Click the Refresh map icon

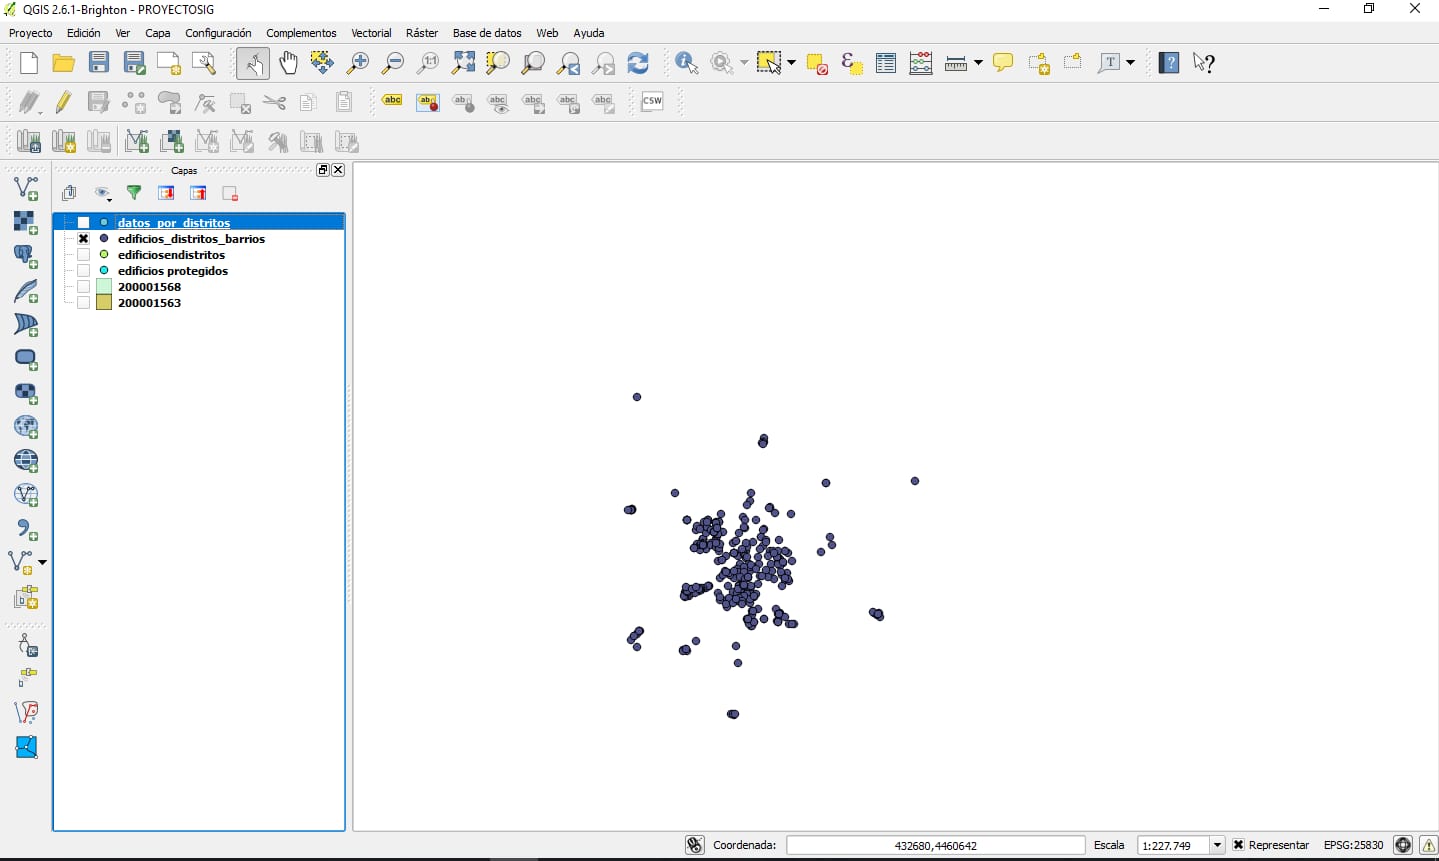click(x=638, y=63)
